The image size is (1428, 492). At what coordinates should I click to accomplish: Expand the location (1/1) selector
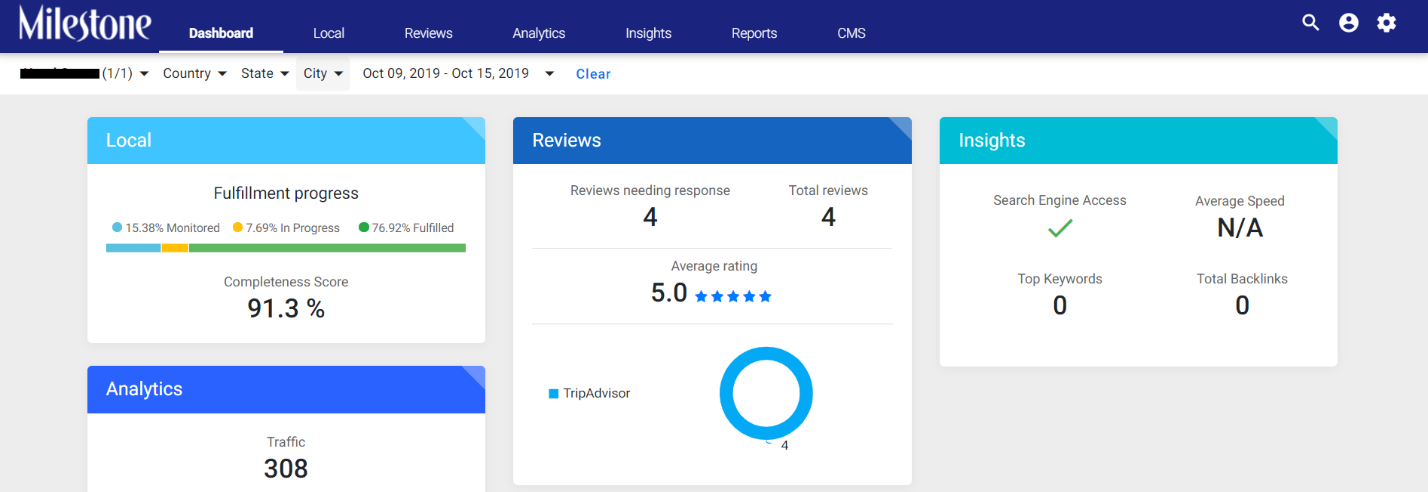[85, 74]
